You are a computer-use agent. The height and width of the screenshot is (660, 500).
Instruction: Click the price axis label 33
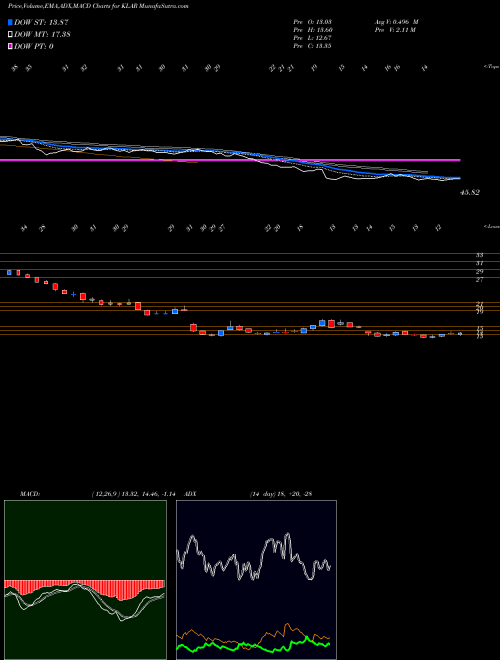click(x=479, y=255)
